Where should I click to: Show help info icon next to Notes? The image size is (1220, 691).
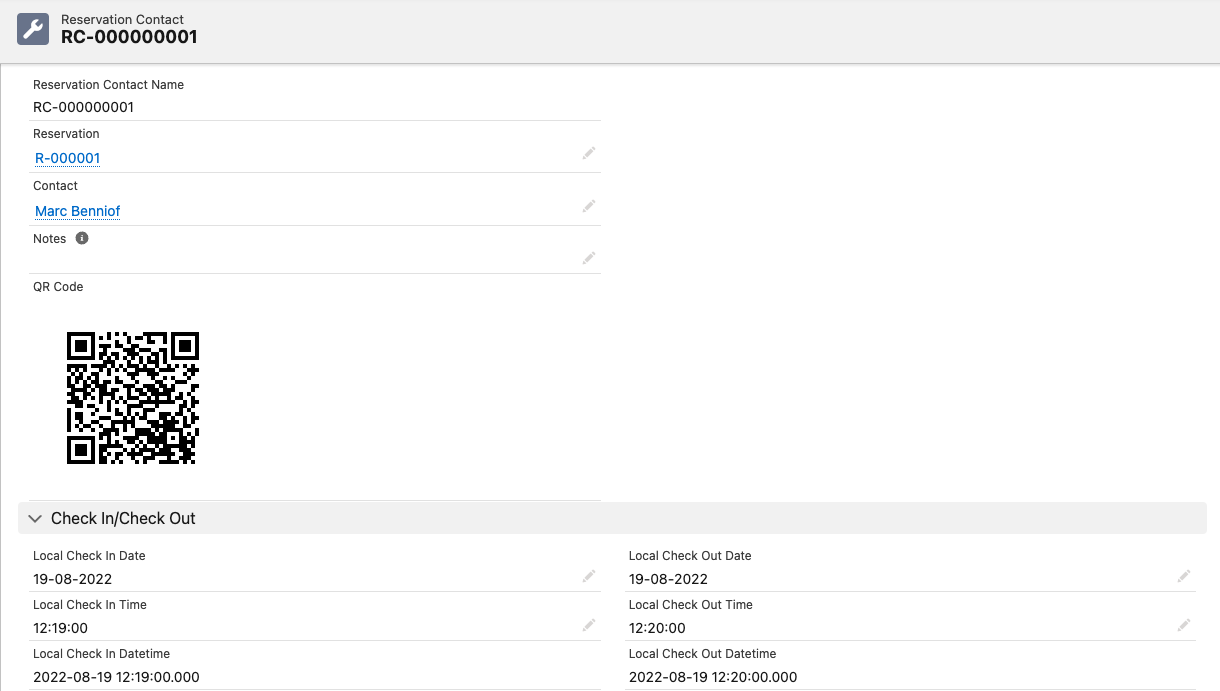point(82,238)
